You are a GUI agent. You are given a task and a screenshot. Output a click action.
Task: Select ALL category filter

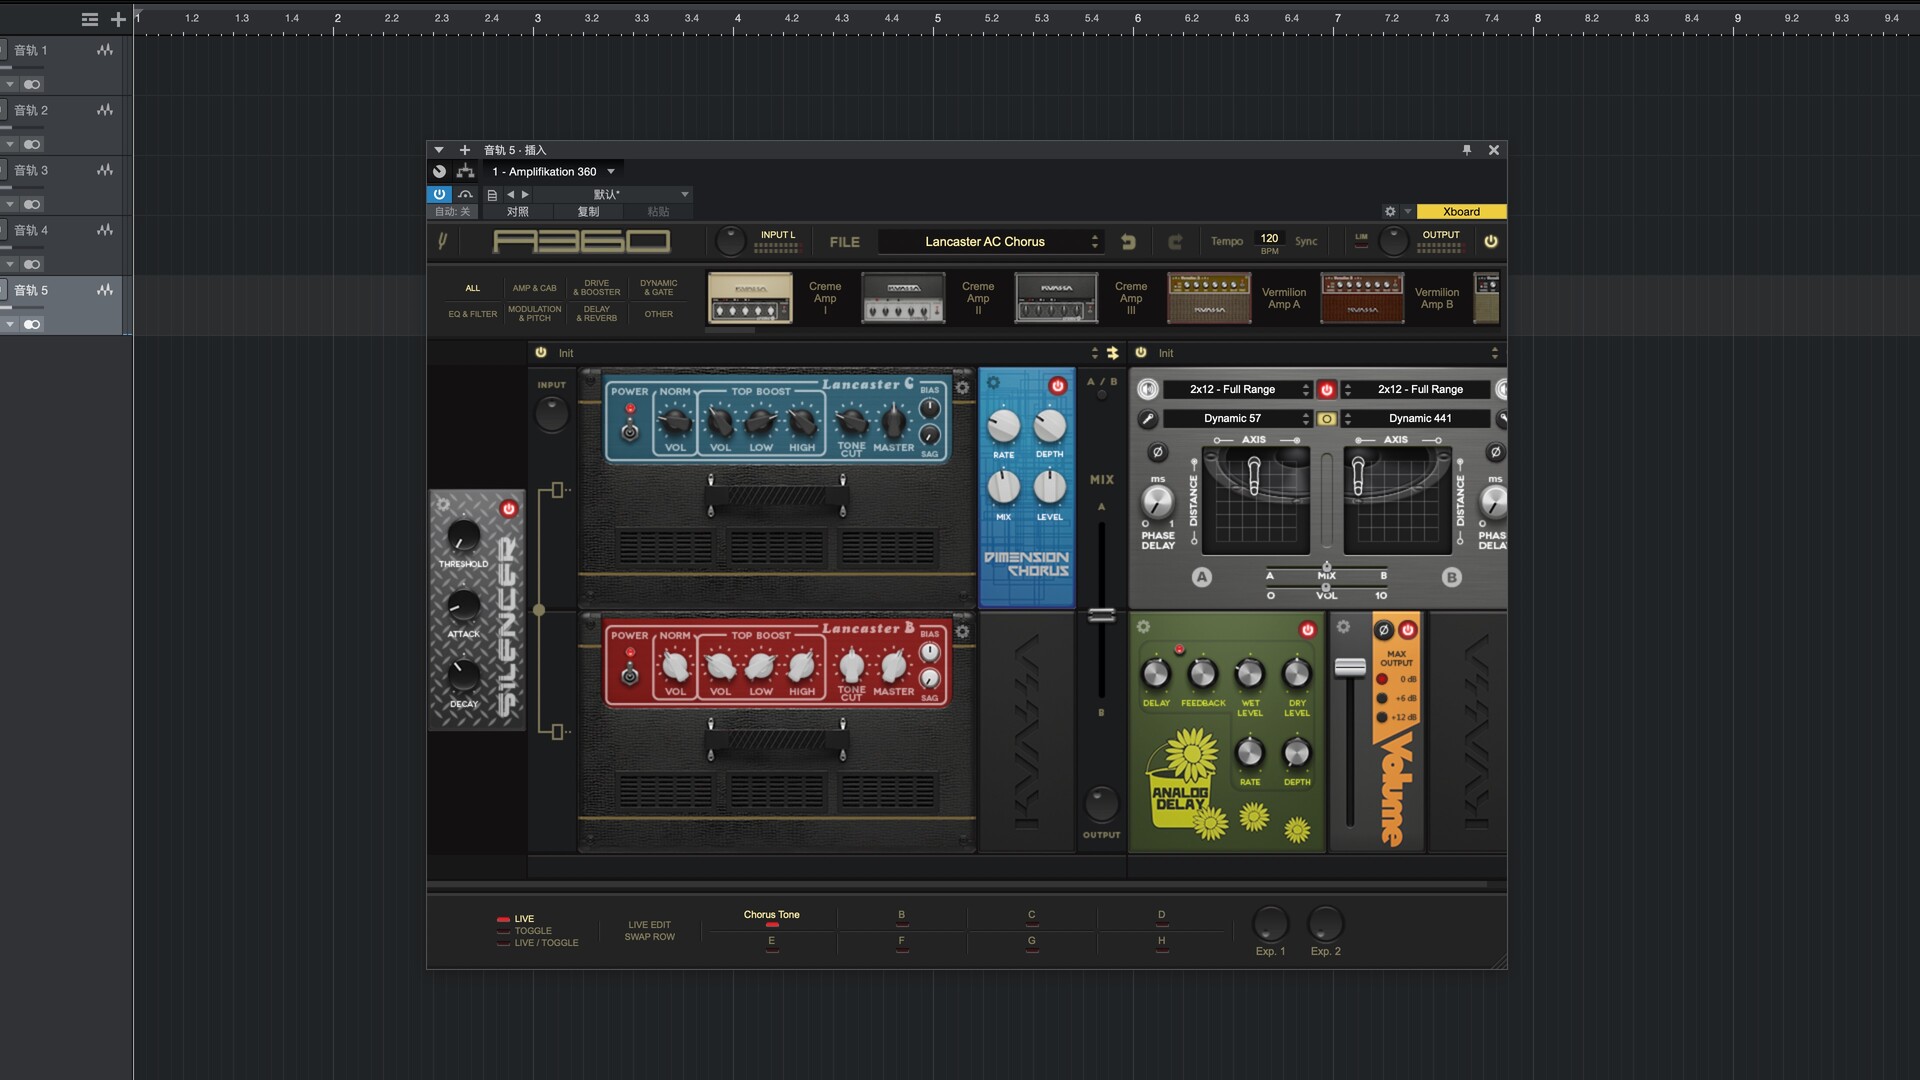coord(473,288)
